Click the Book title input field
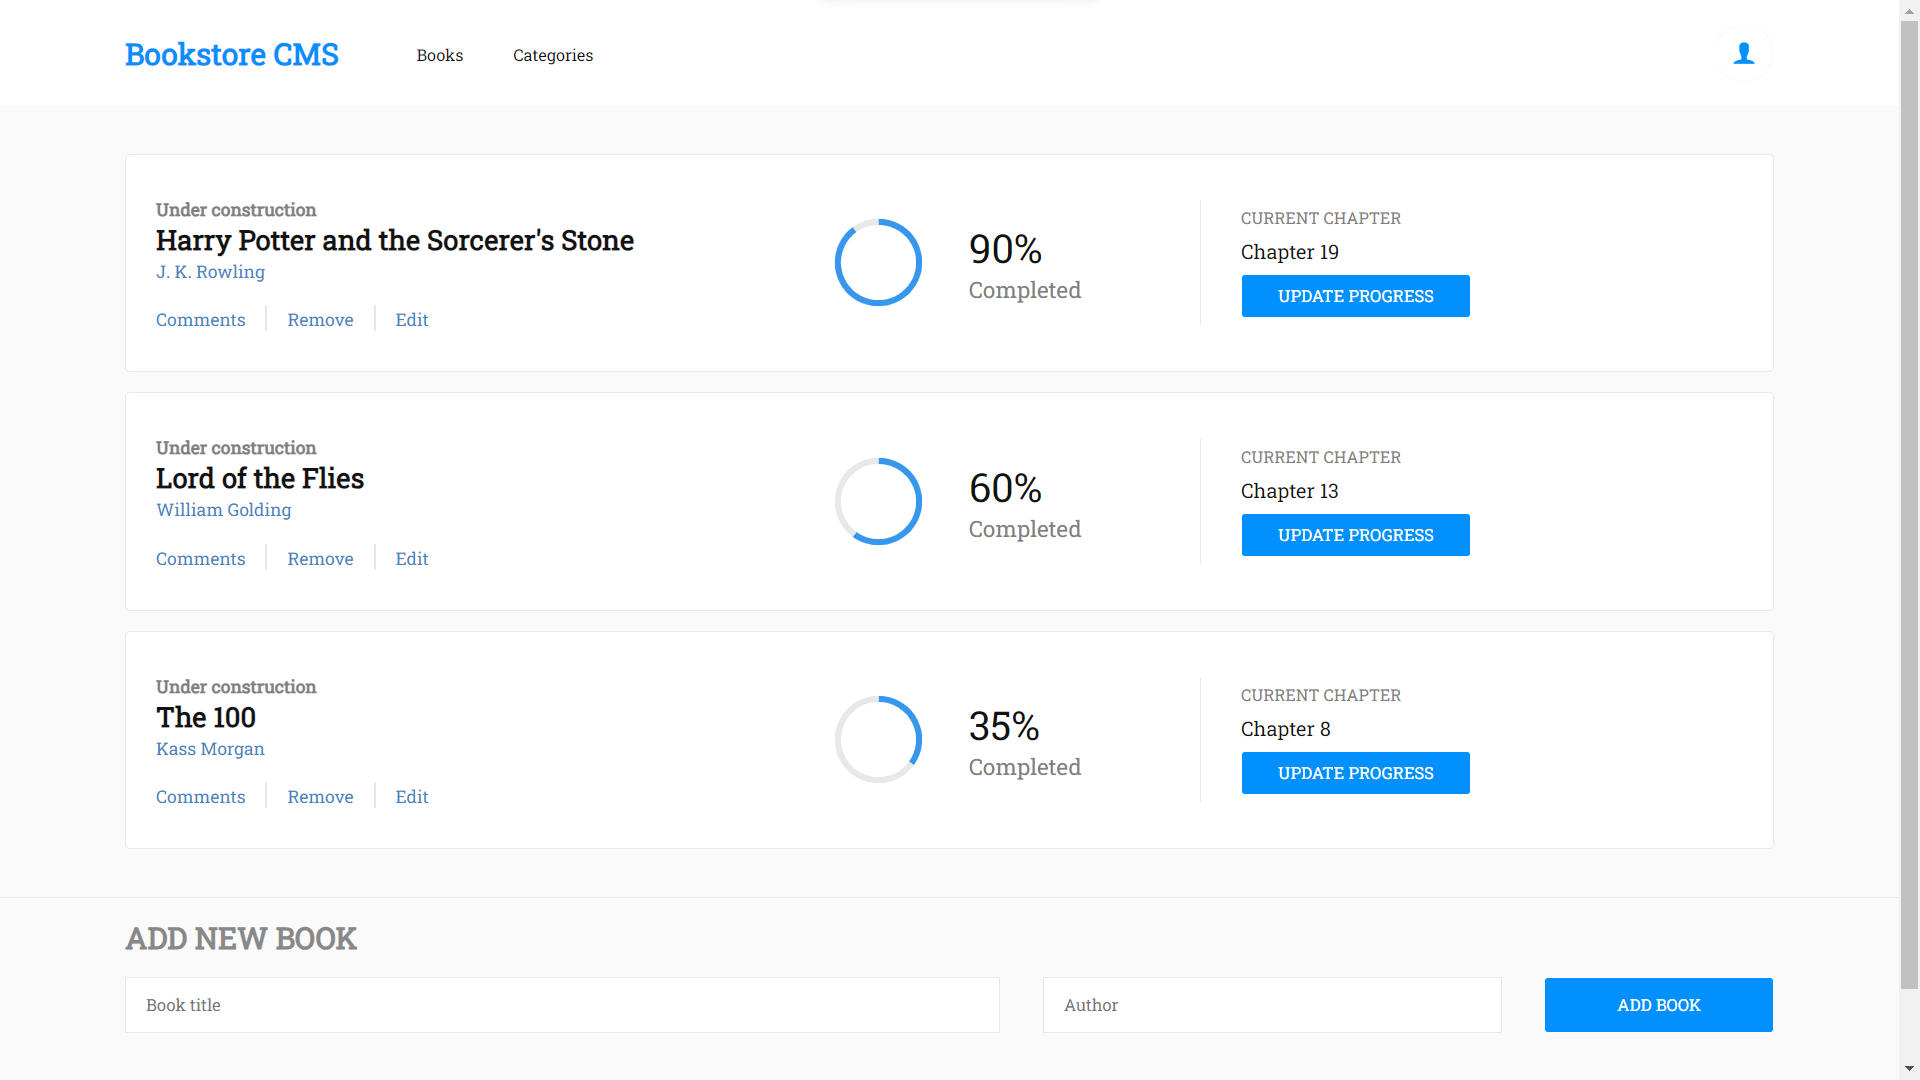 click(x=561, y=1005)
